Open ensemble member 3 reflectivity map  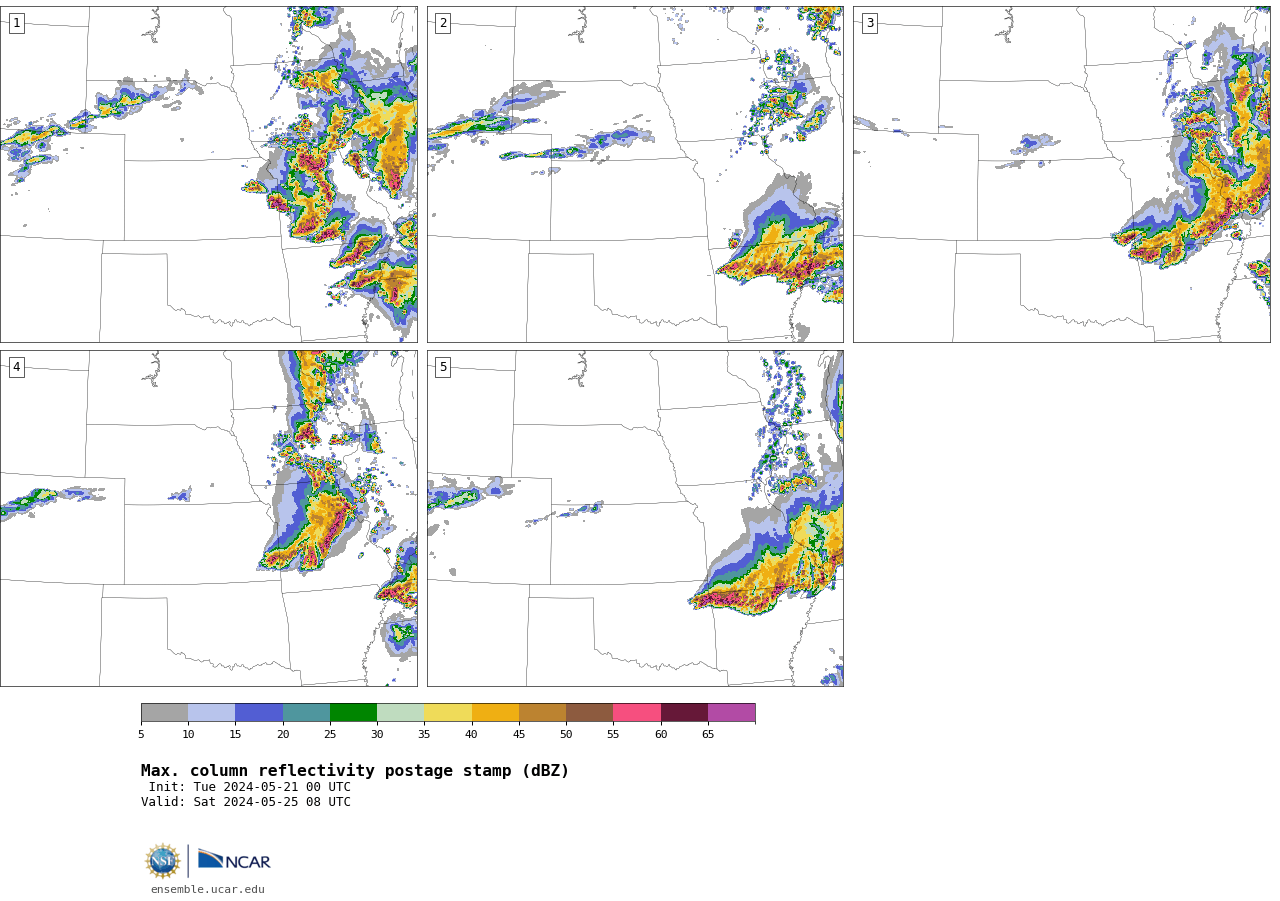pyautogui.click(x=1062, y=174)
